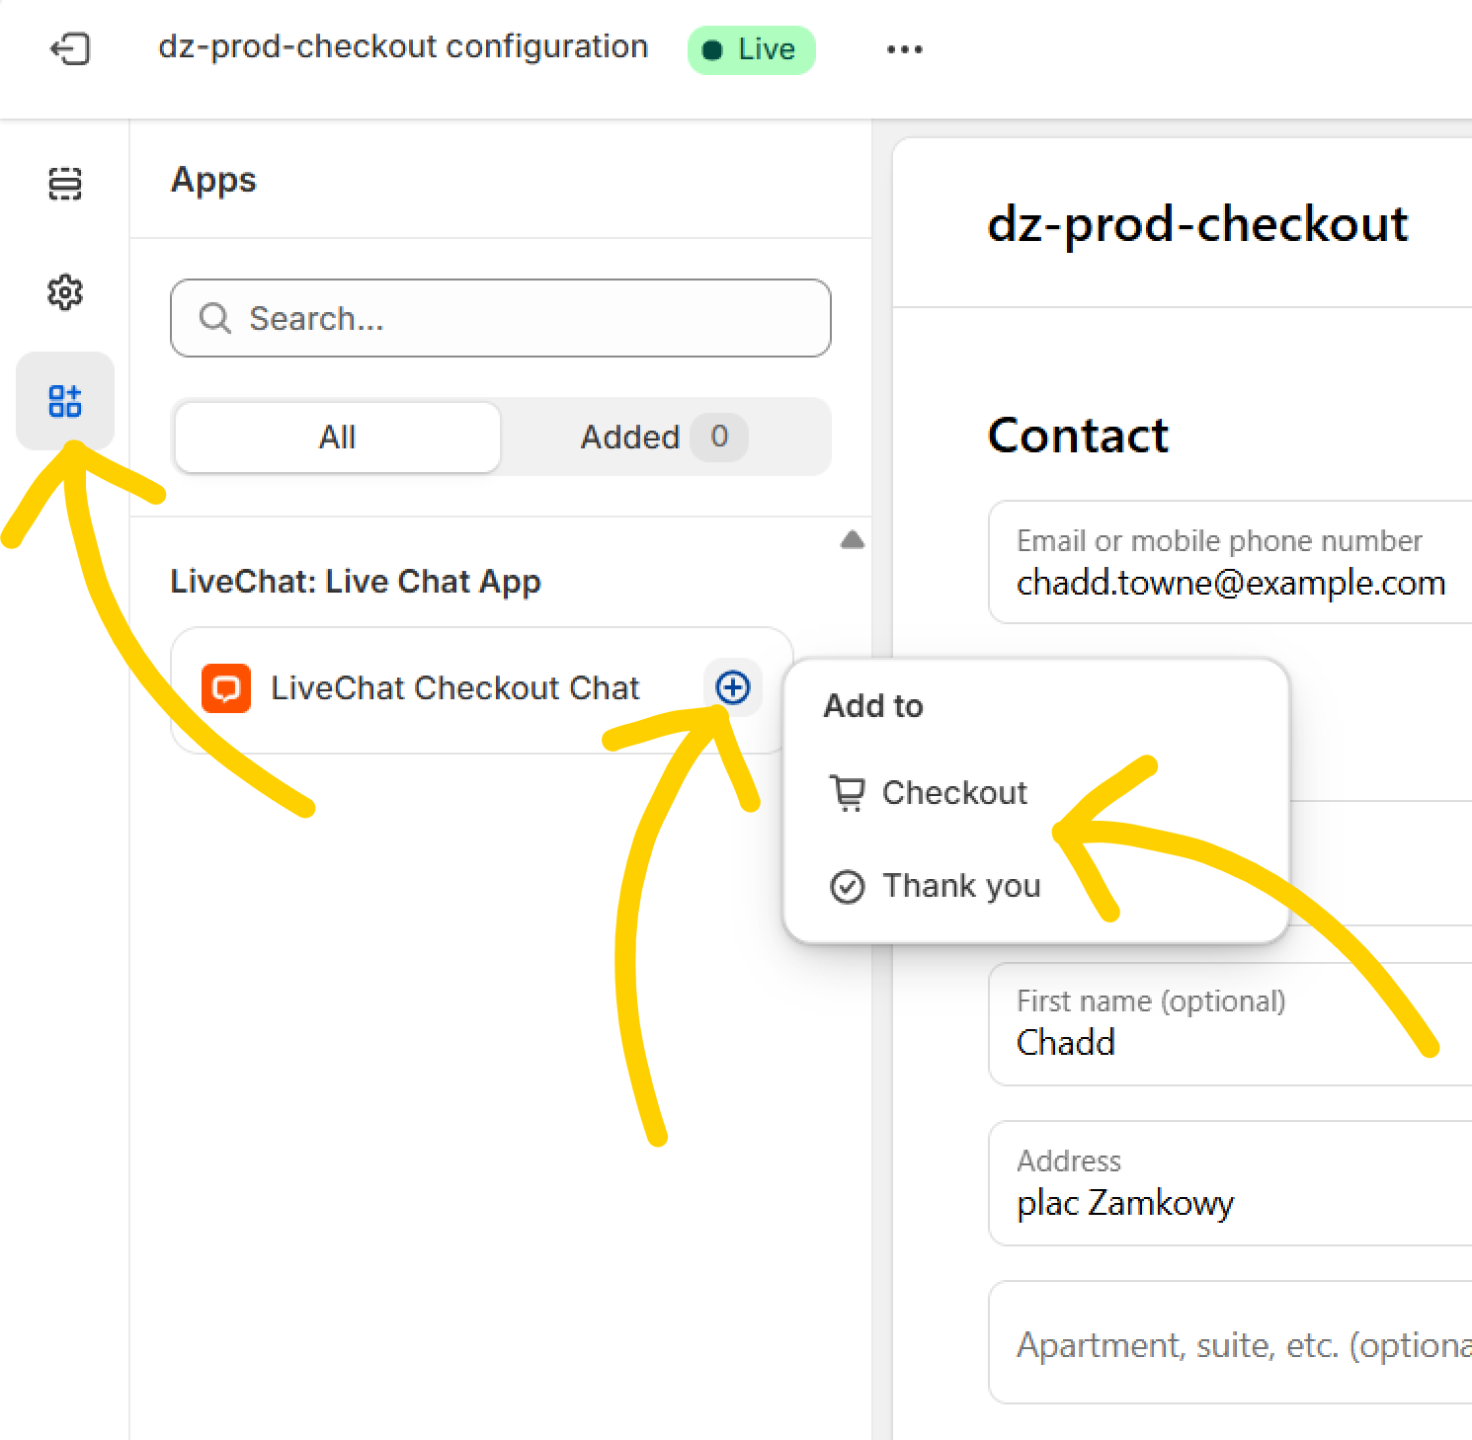Click the checkmark icon beside Thank you
The height and width of the screenshot is (1440, 1472).
(x=847, y=886)
